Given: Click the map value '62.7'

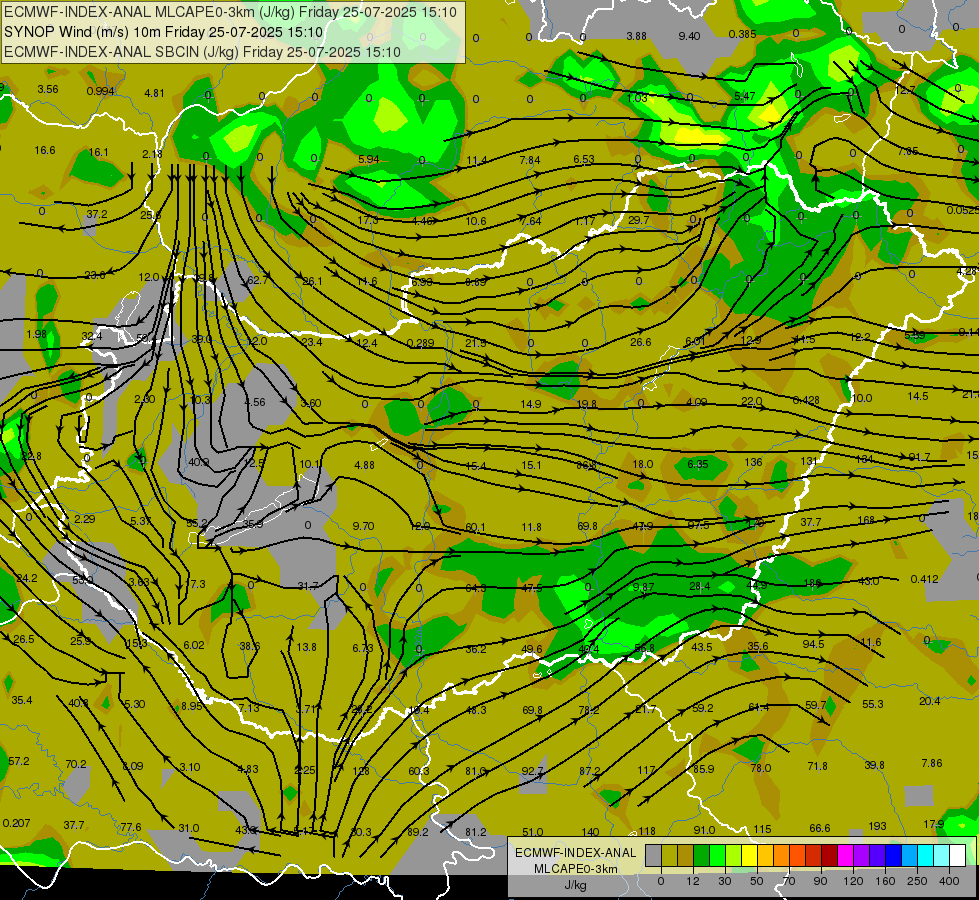Looking at the screenshot, I should pyautogui.click(x=257, y=280).
